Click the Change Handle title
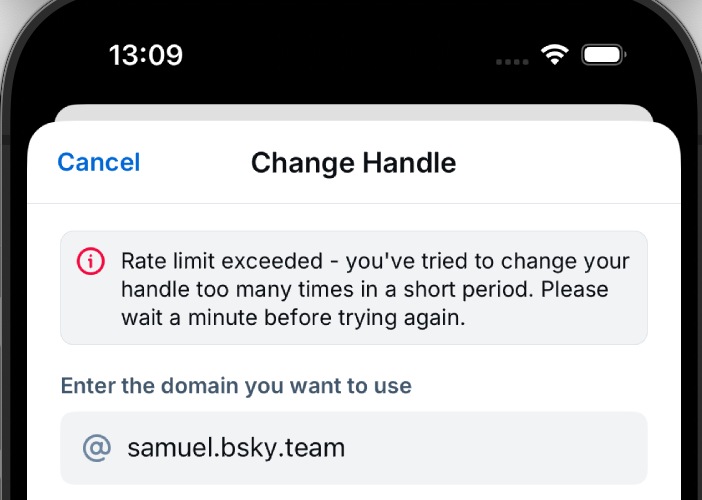Viewport: 702px width, 500px height. (x=353, y=162)
